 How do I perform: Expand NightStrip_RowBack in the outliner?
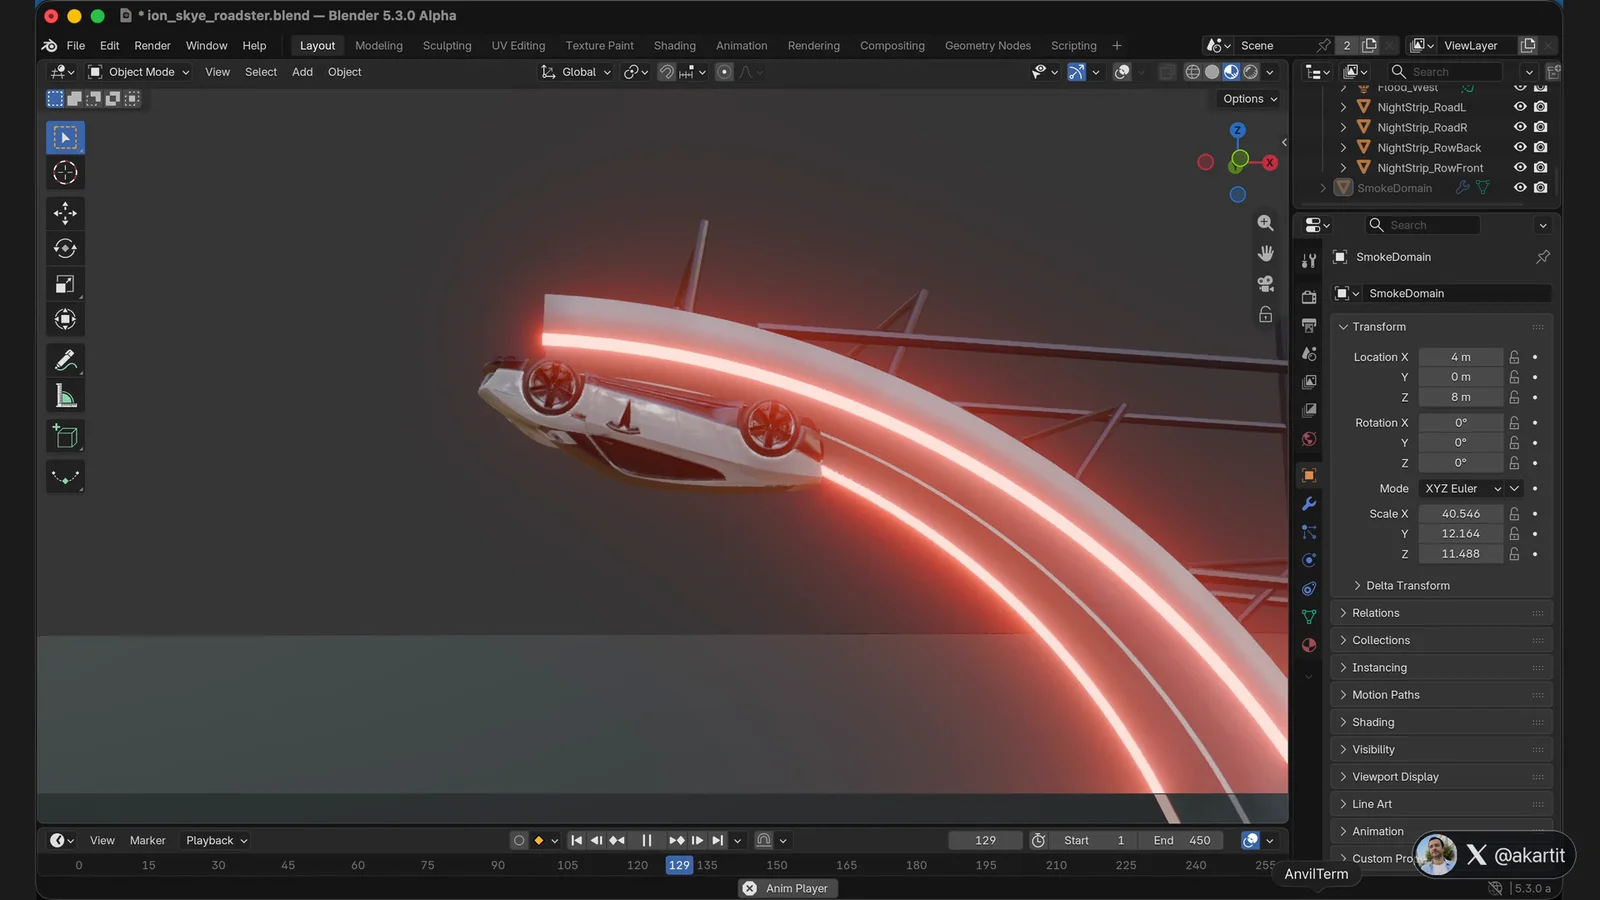(x=1343, y=148)
